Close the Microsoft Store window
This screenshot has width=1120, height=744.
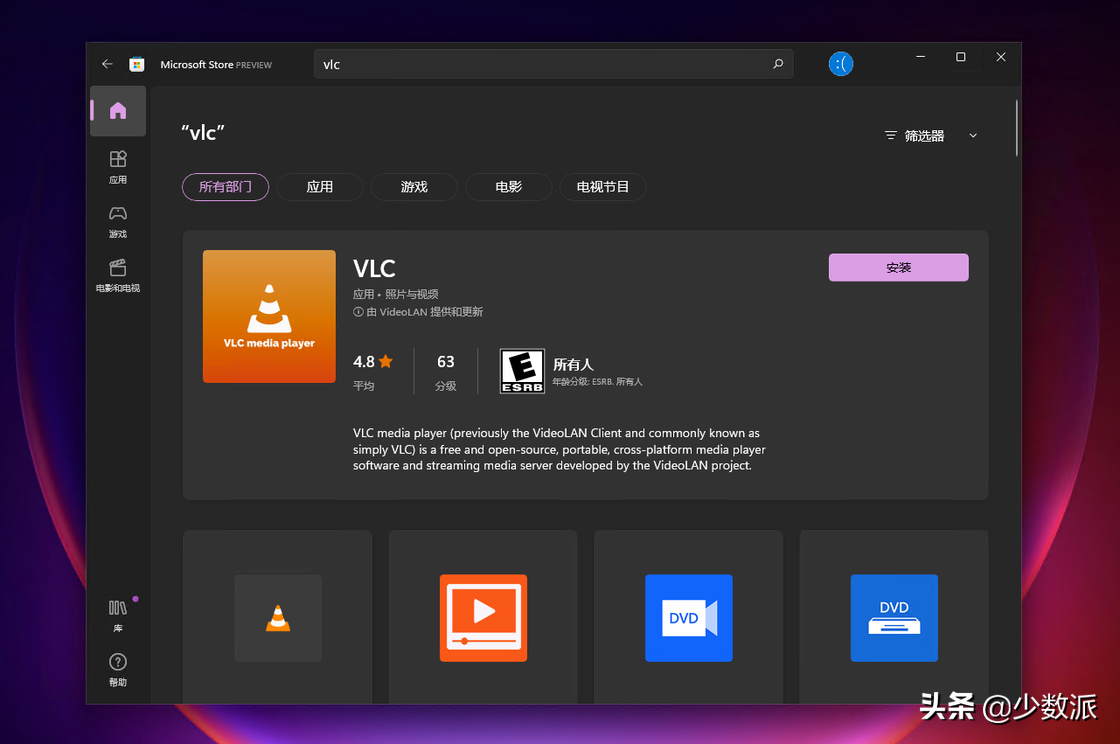(x=1001, y=57)
